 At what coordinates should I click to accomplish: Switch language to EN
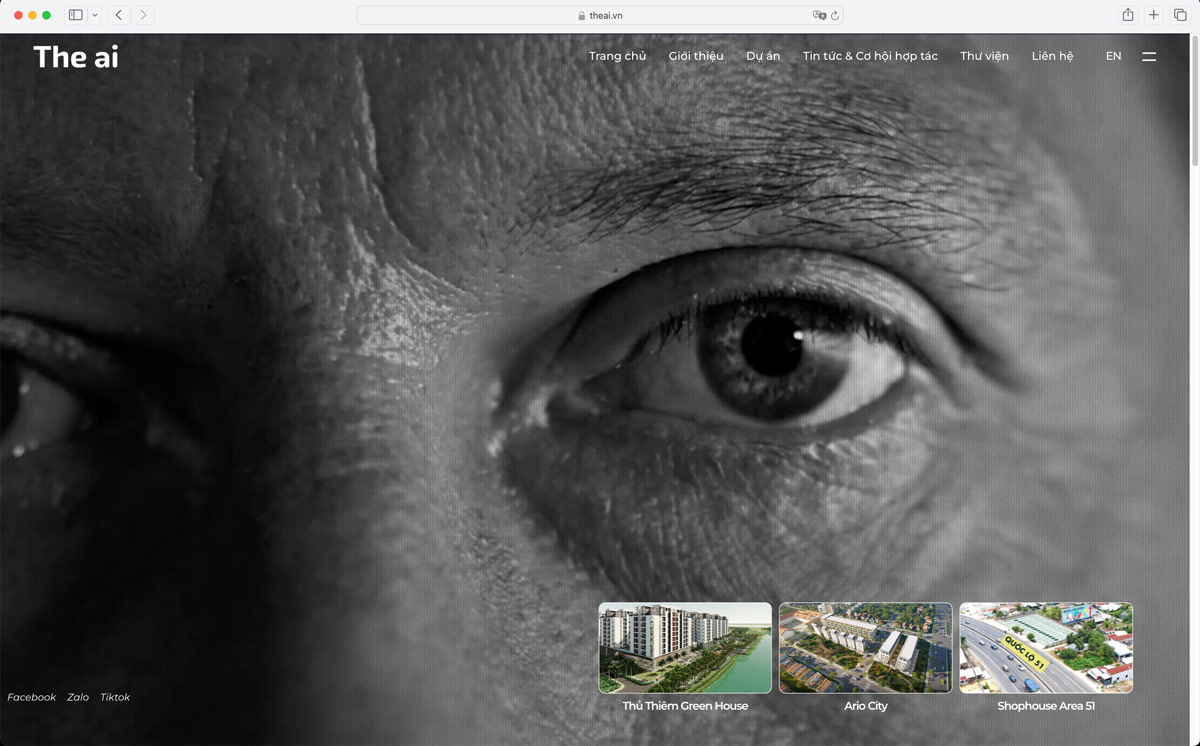tap(1113, 56)
